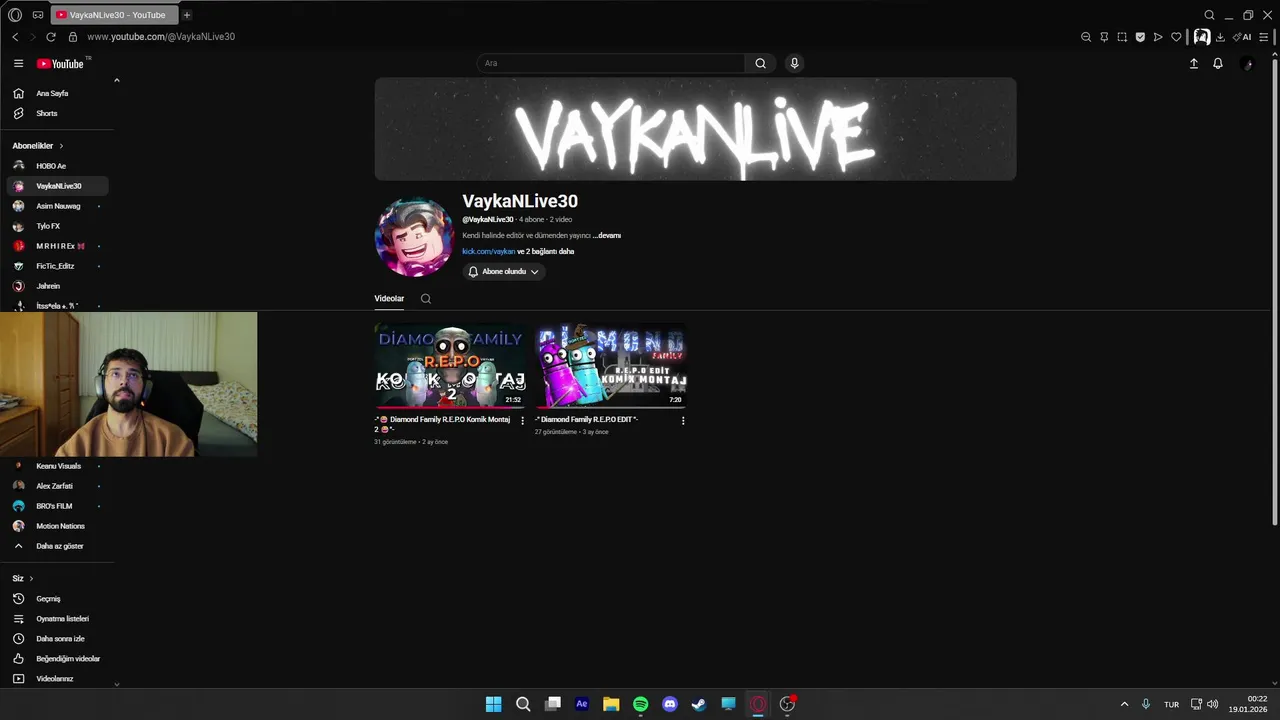1280x720 pixels.
Task: Click the send/flow arrow icon
Action: point(1158,37)
